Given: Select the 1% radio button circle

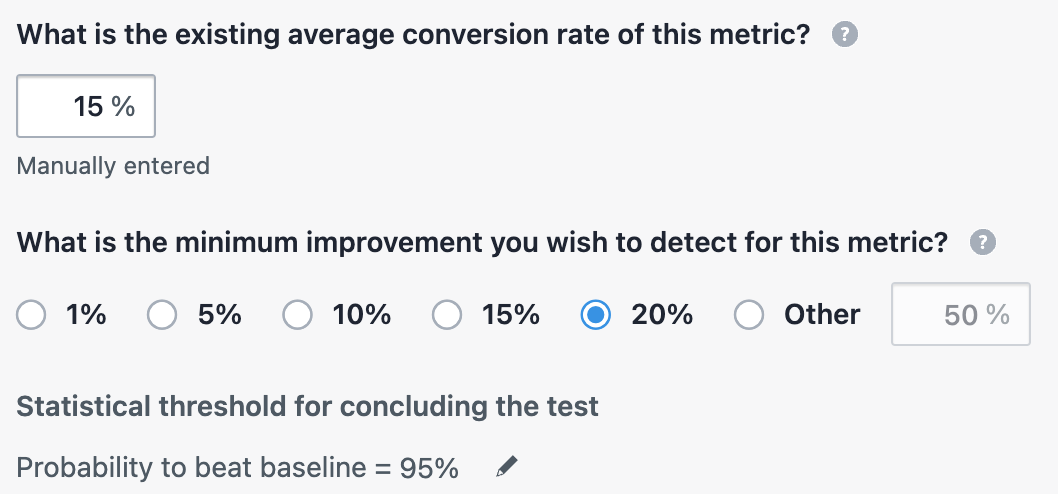Looking at the screenshot, I should (32, 315).
